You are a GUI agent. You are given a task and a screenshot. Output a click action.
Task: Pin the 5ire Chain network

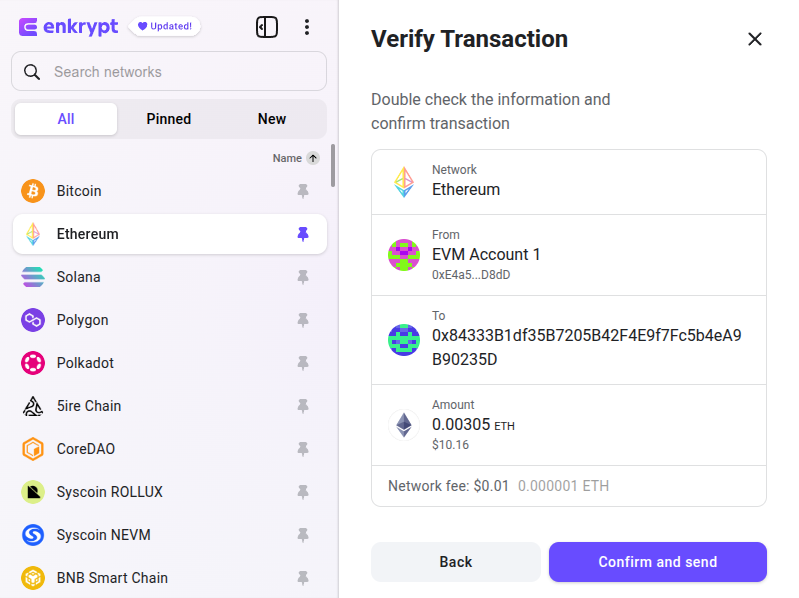click(x=303, y=406)
